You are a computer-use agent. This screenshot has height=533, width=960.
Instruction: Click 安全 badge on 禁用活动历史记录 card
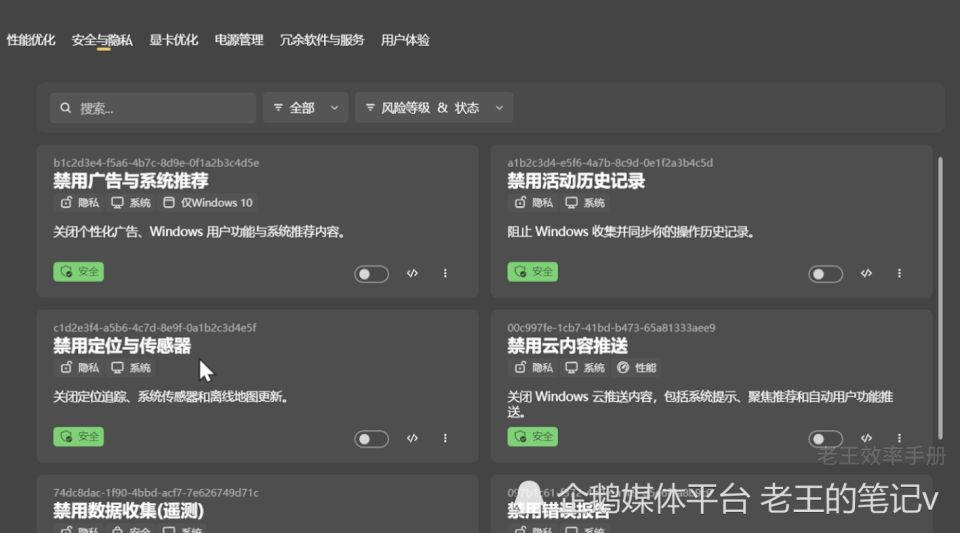pos(533,272)
